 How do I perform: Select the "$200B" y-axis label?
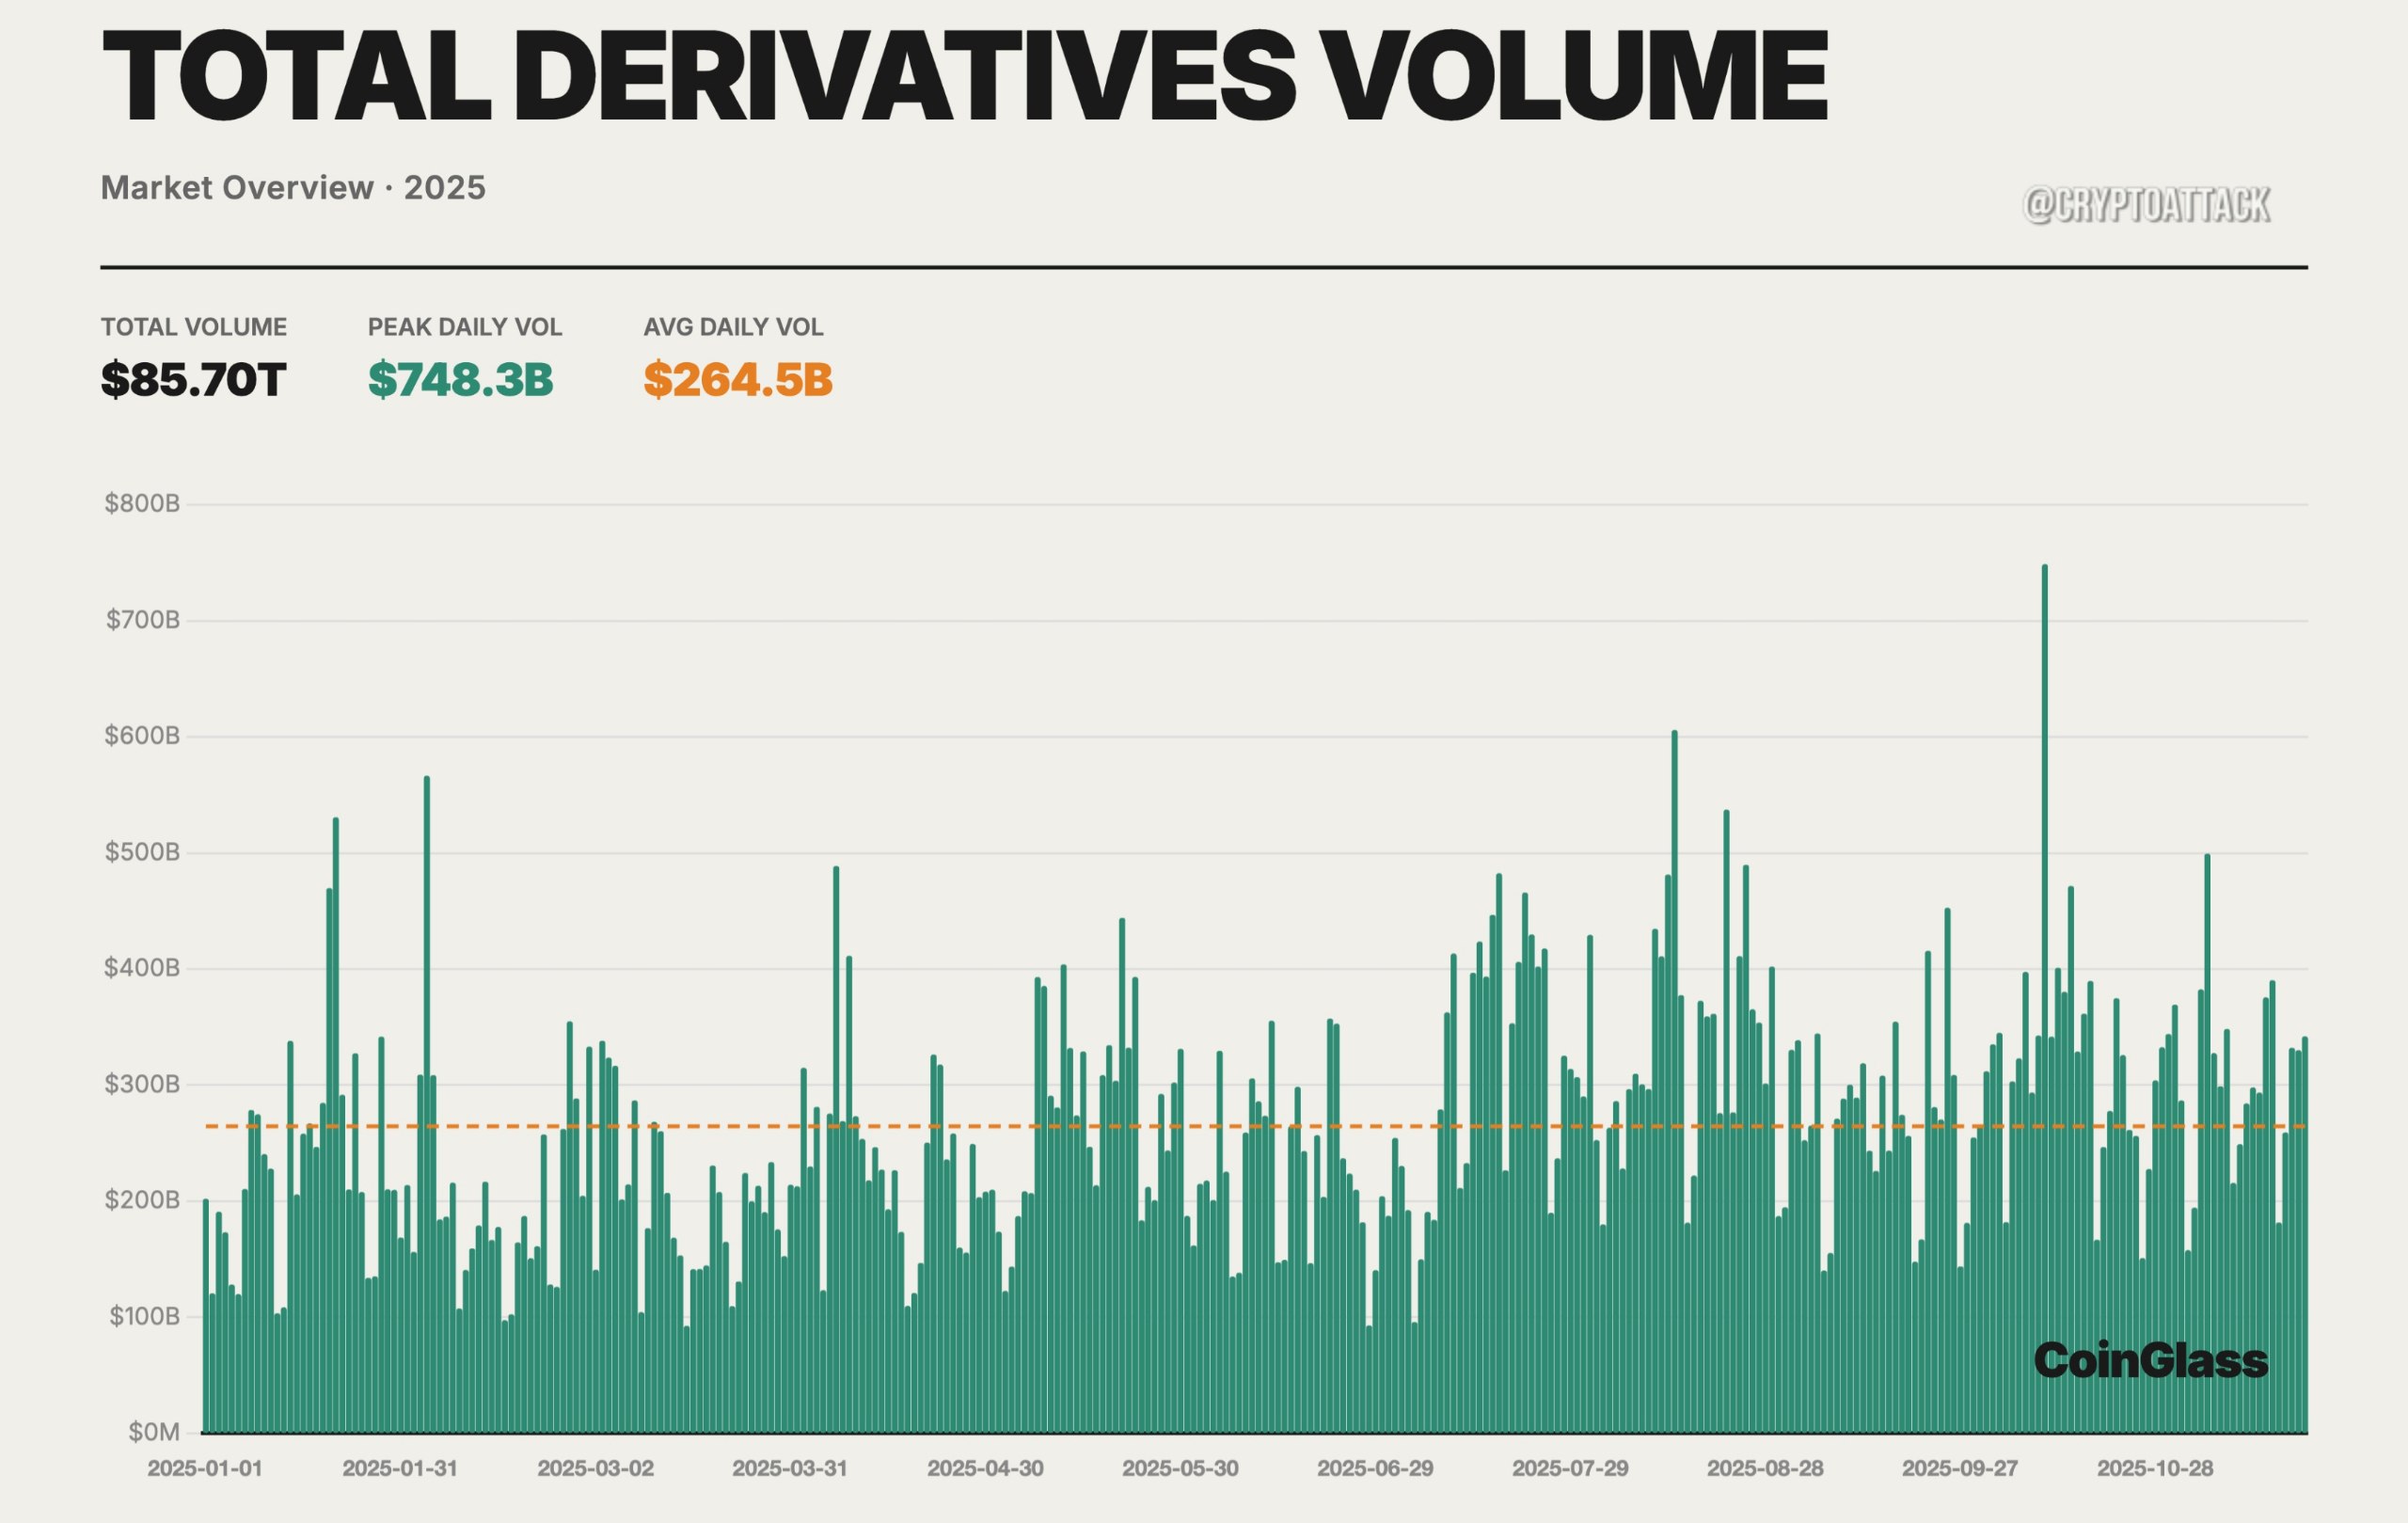(142, 1200)
